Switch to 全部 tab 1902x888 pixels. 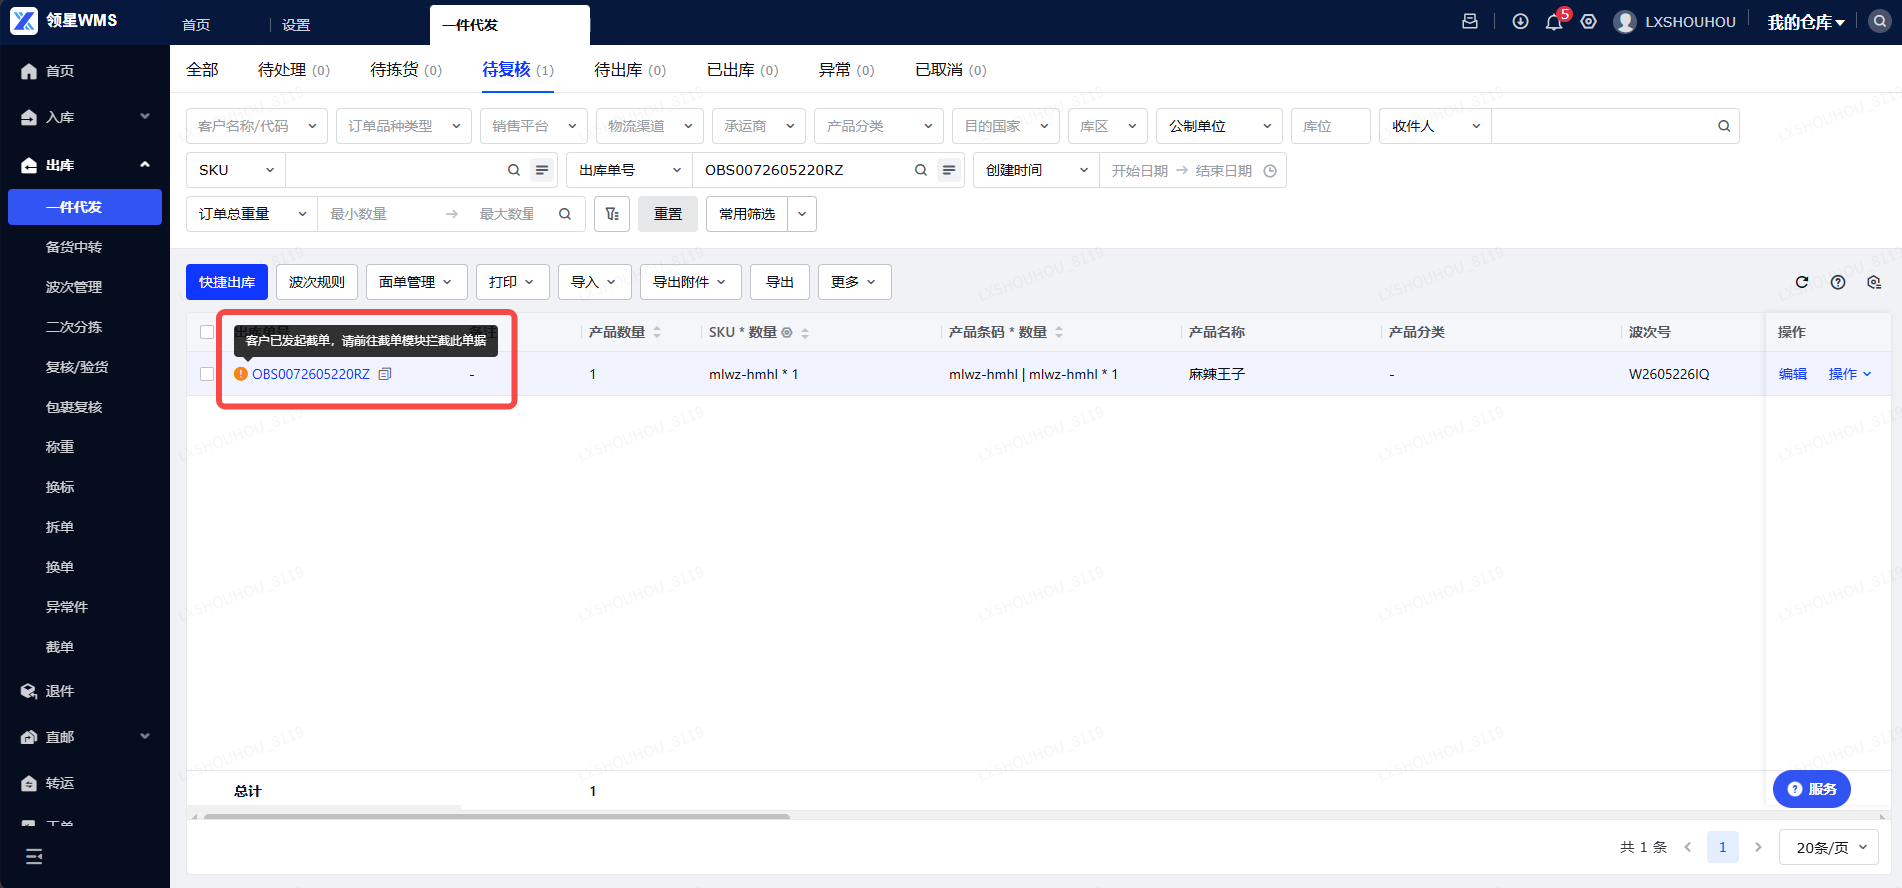(x=202, y=70)
